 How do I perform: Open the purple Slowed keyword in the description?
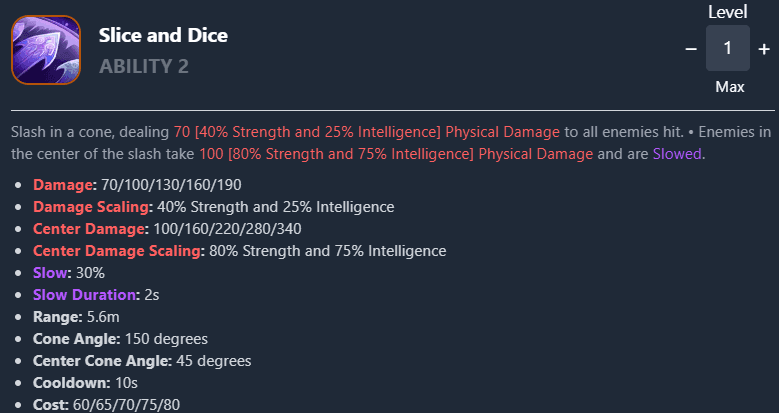click(678, 154)
